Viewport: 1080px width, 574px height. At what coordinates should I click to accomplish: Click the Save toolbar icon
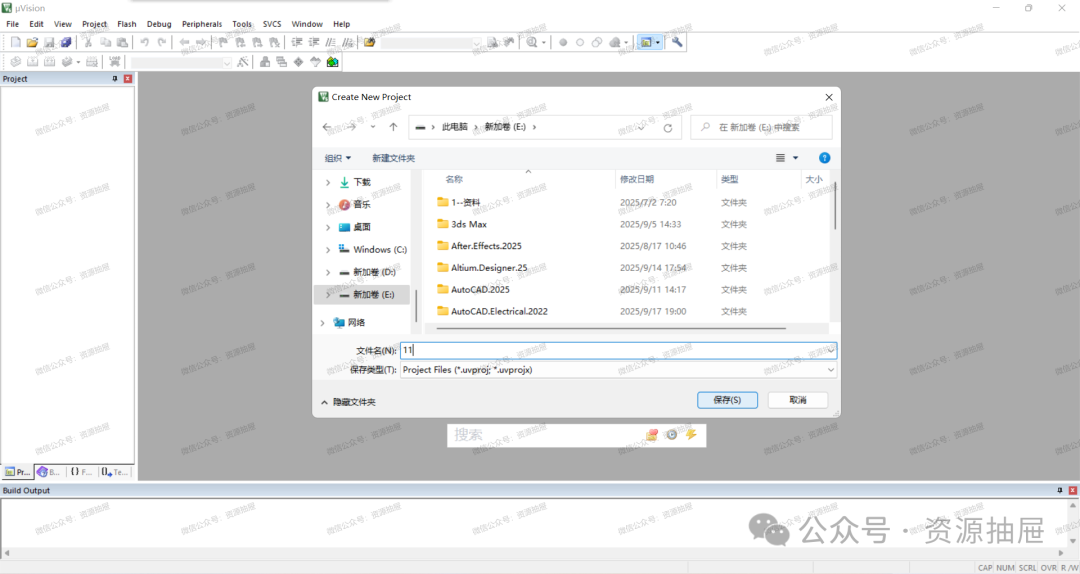coord(49,42)
